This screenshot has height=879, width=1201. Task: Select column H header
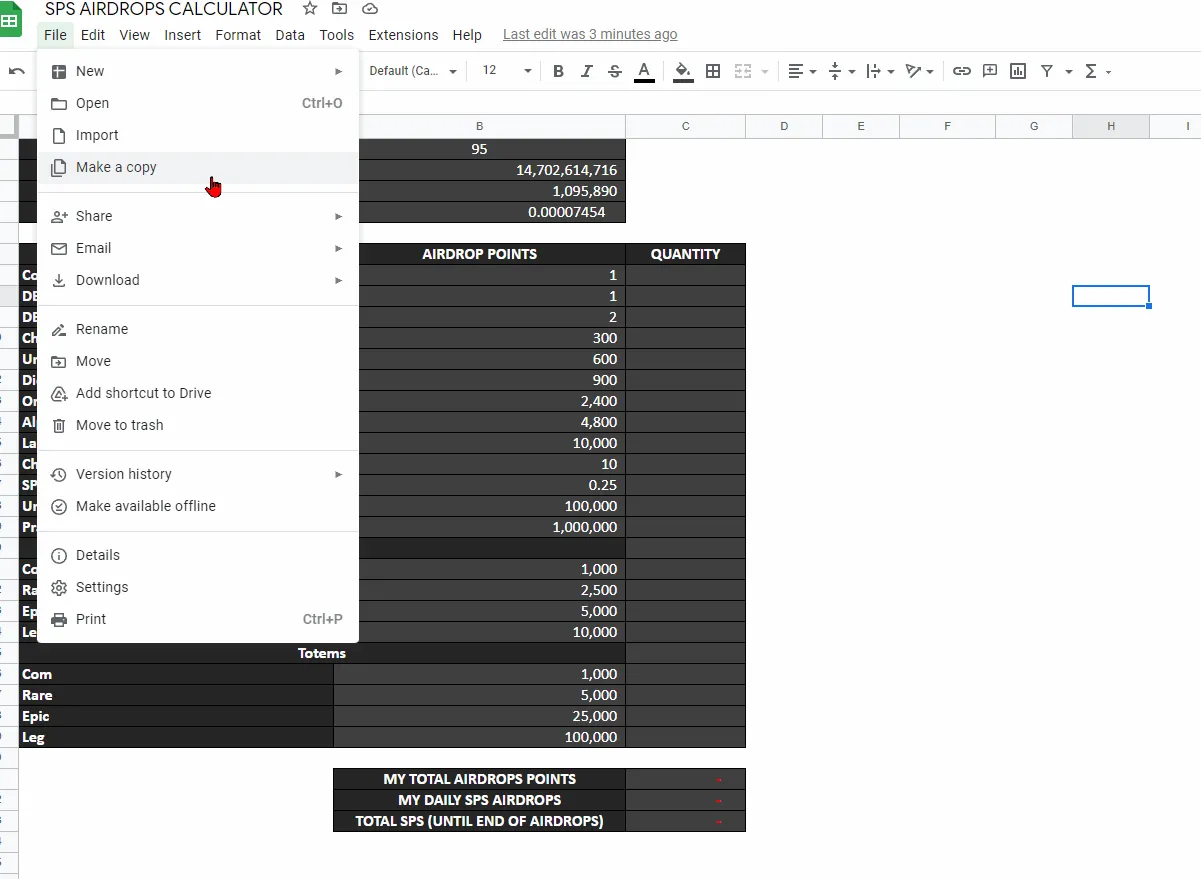tap(1111, 126)
